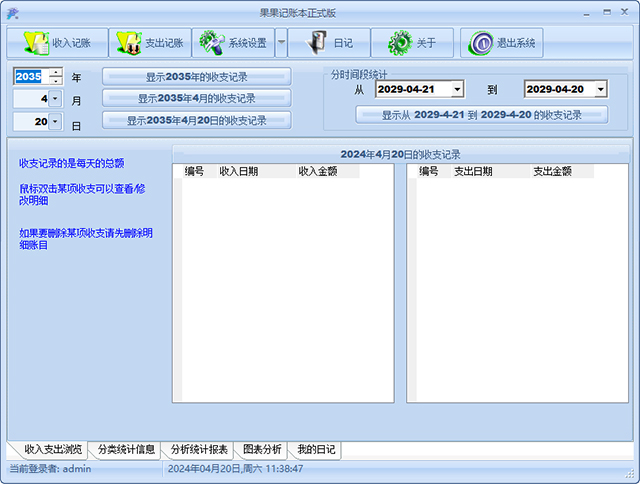
Task: Click the date range 显示从...到...的收支记录 button
Action: click(482, 115)
